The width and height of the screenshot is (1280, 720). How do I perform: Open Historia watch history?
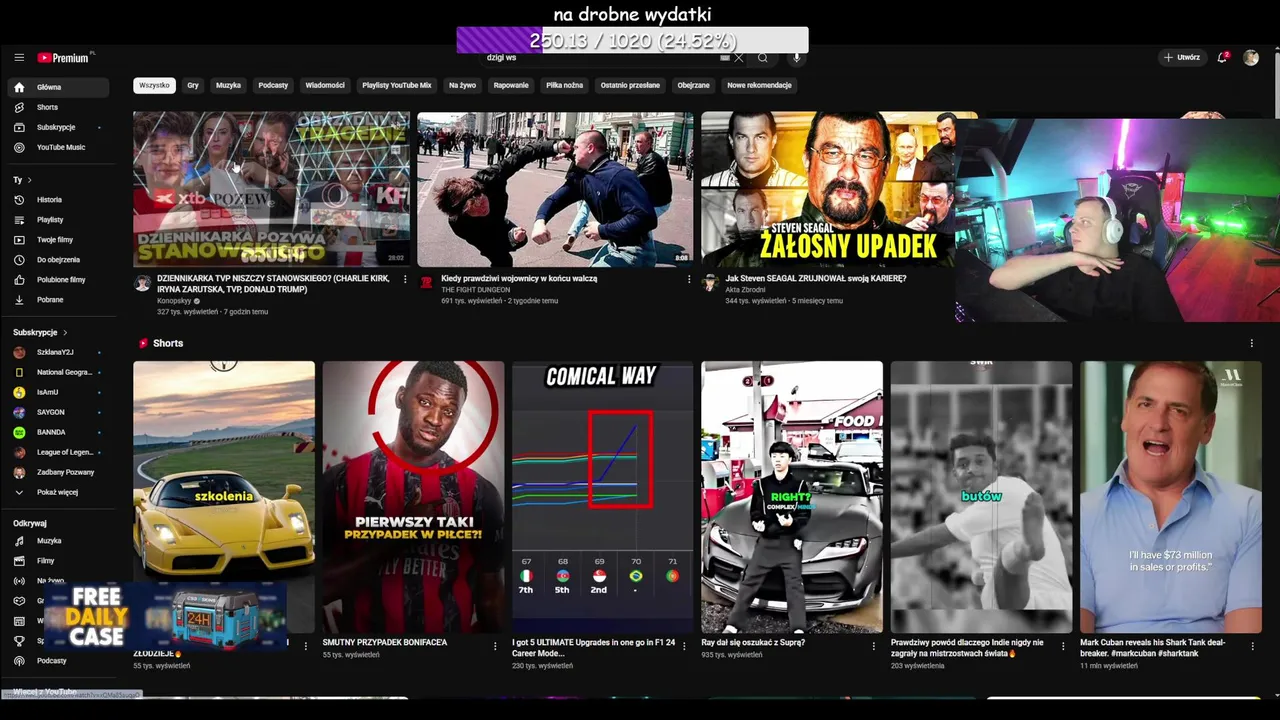58,200
